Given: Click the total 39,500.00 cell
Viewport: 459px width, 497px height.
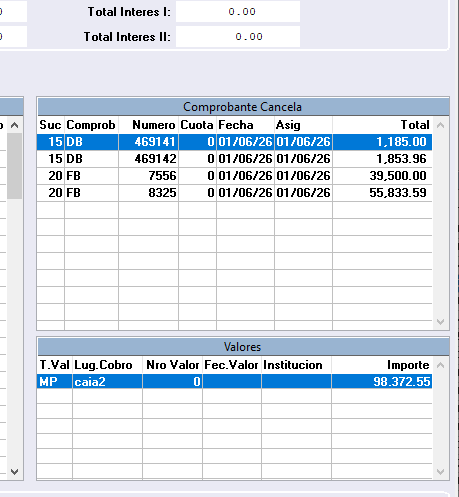Looking at the screenshot, I should [382, 176].
